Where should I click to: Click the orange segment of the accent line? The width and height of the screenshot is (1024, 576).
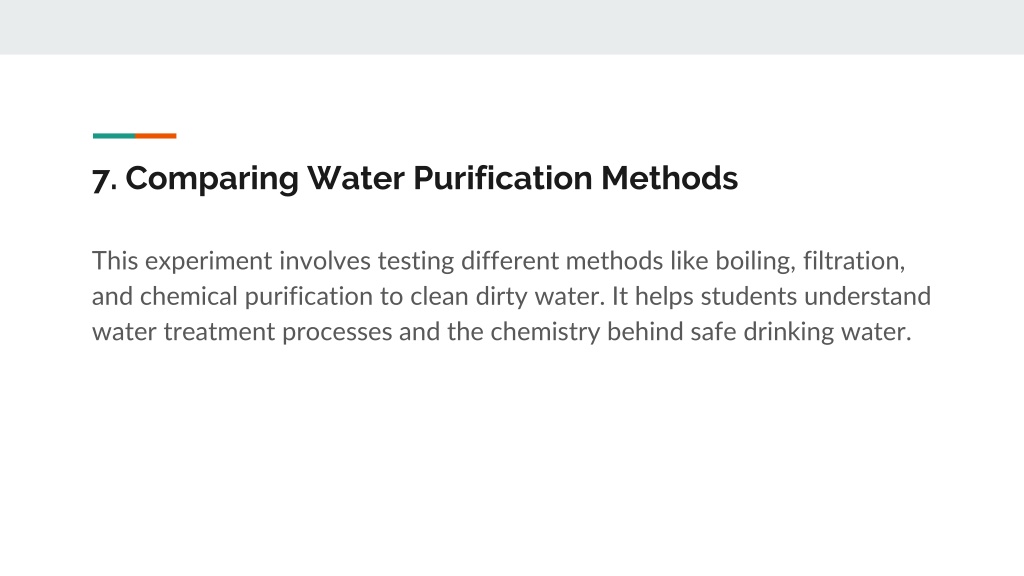(155, 136)
